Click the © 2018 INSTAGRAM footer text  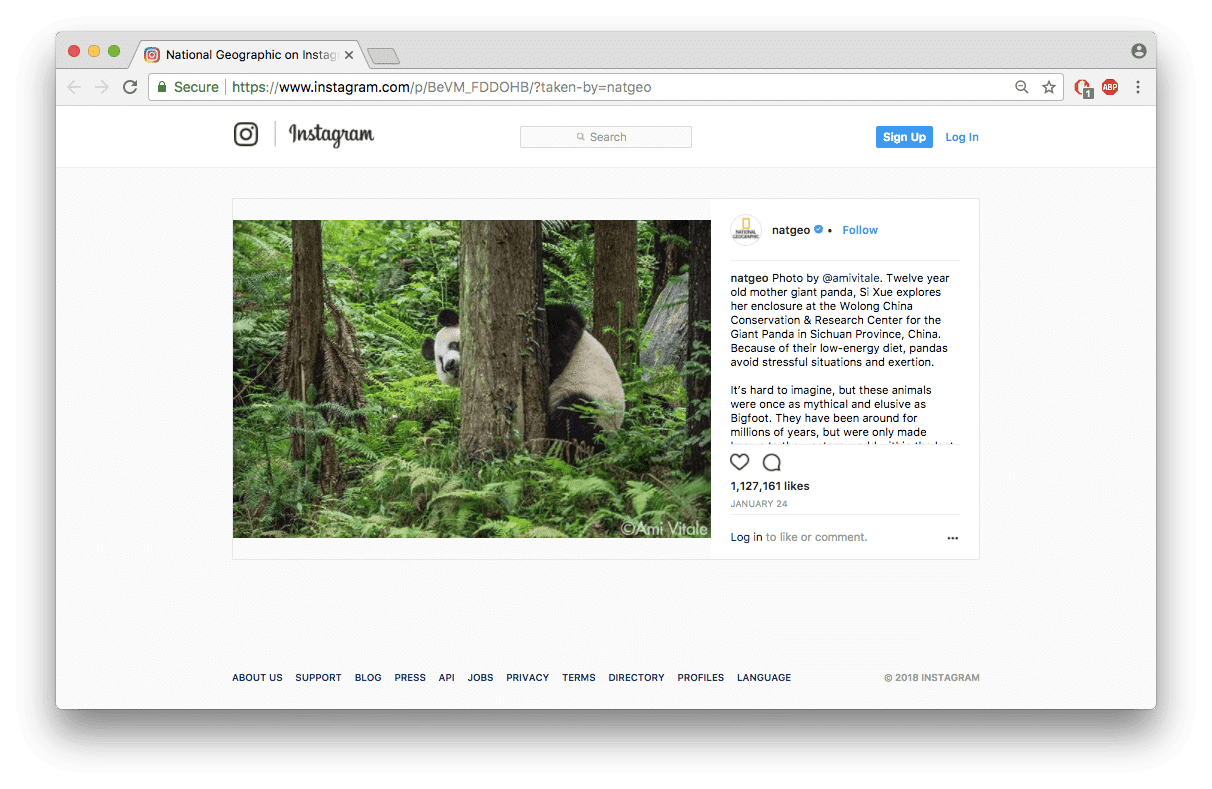tap(932, 678)
